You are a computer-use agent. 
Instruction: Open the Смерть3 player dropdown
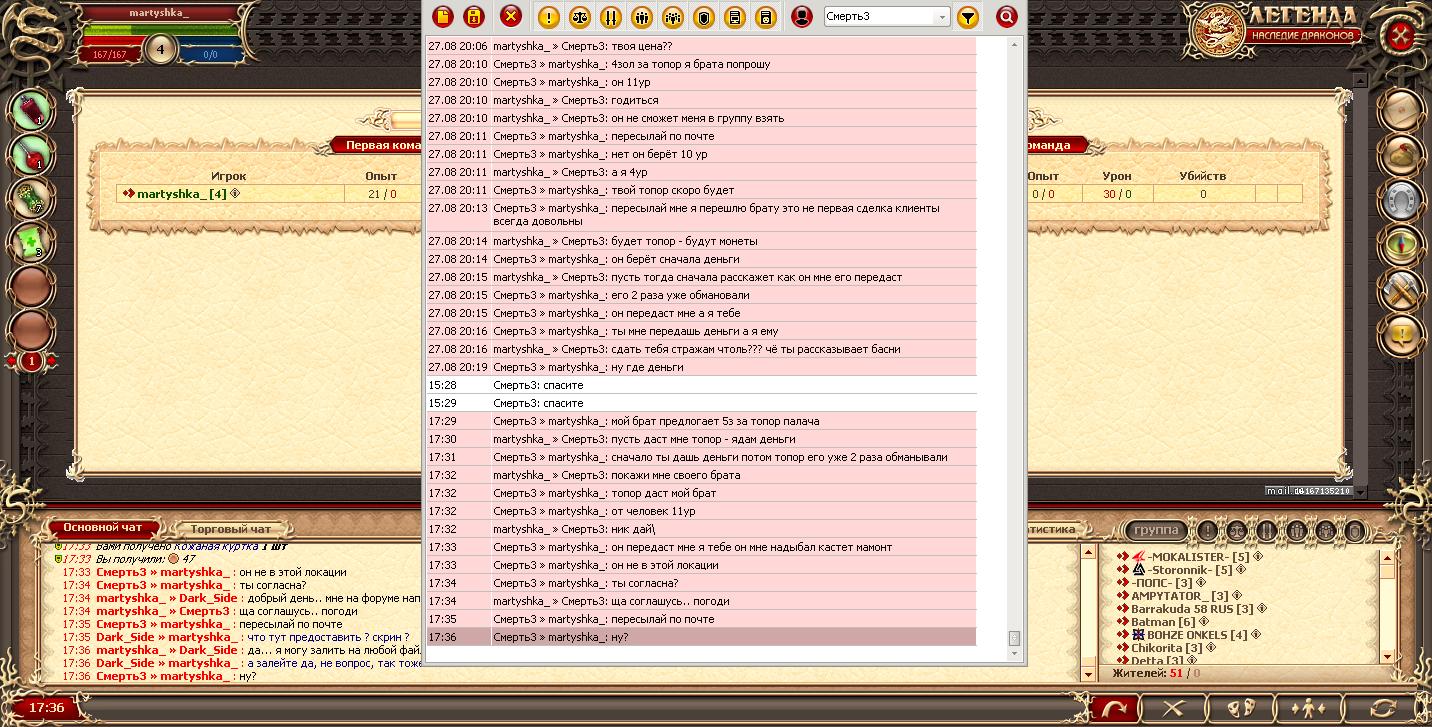coord(887,16)
